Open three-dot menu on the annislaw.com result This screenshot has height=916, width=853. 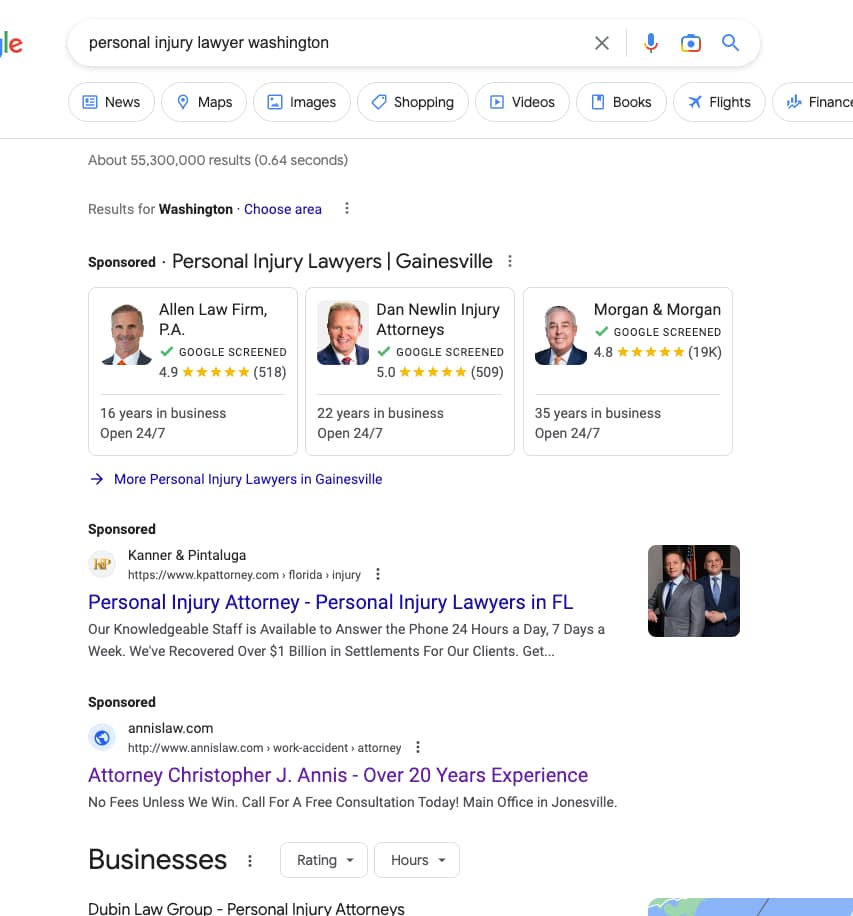point(418,746)
